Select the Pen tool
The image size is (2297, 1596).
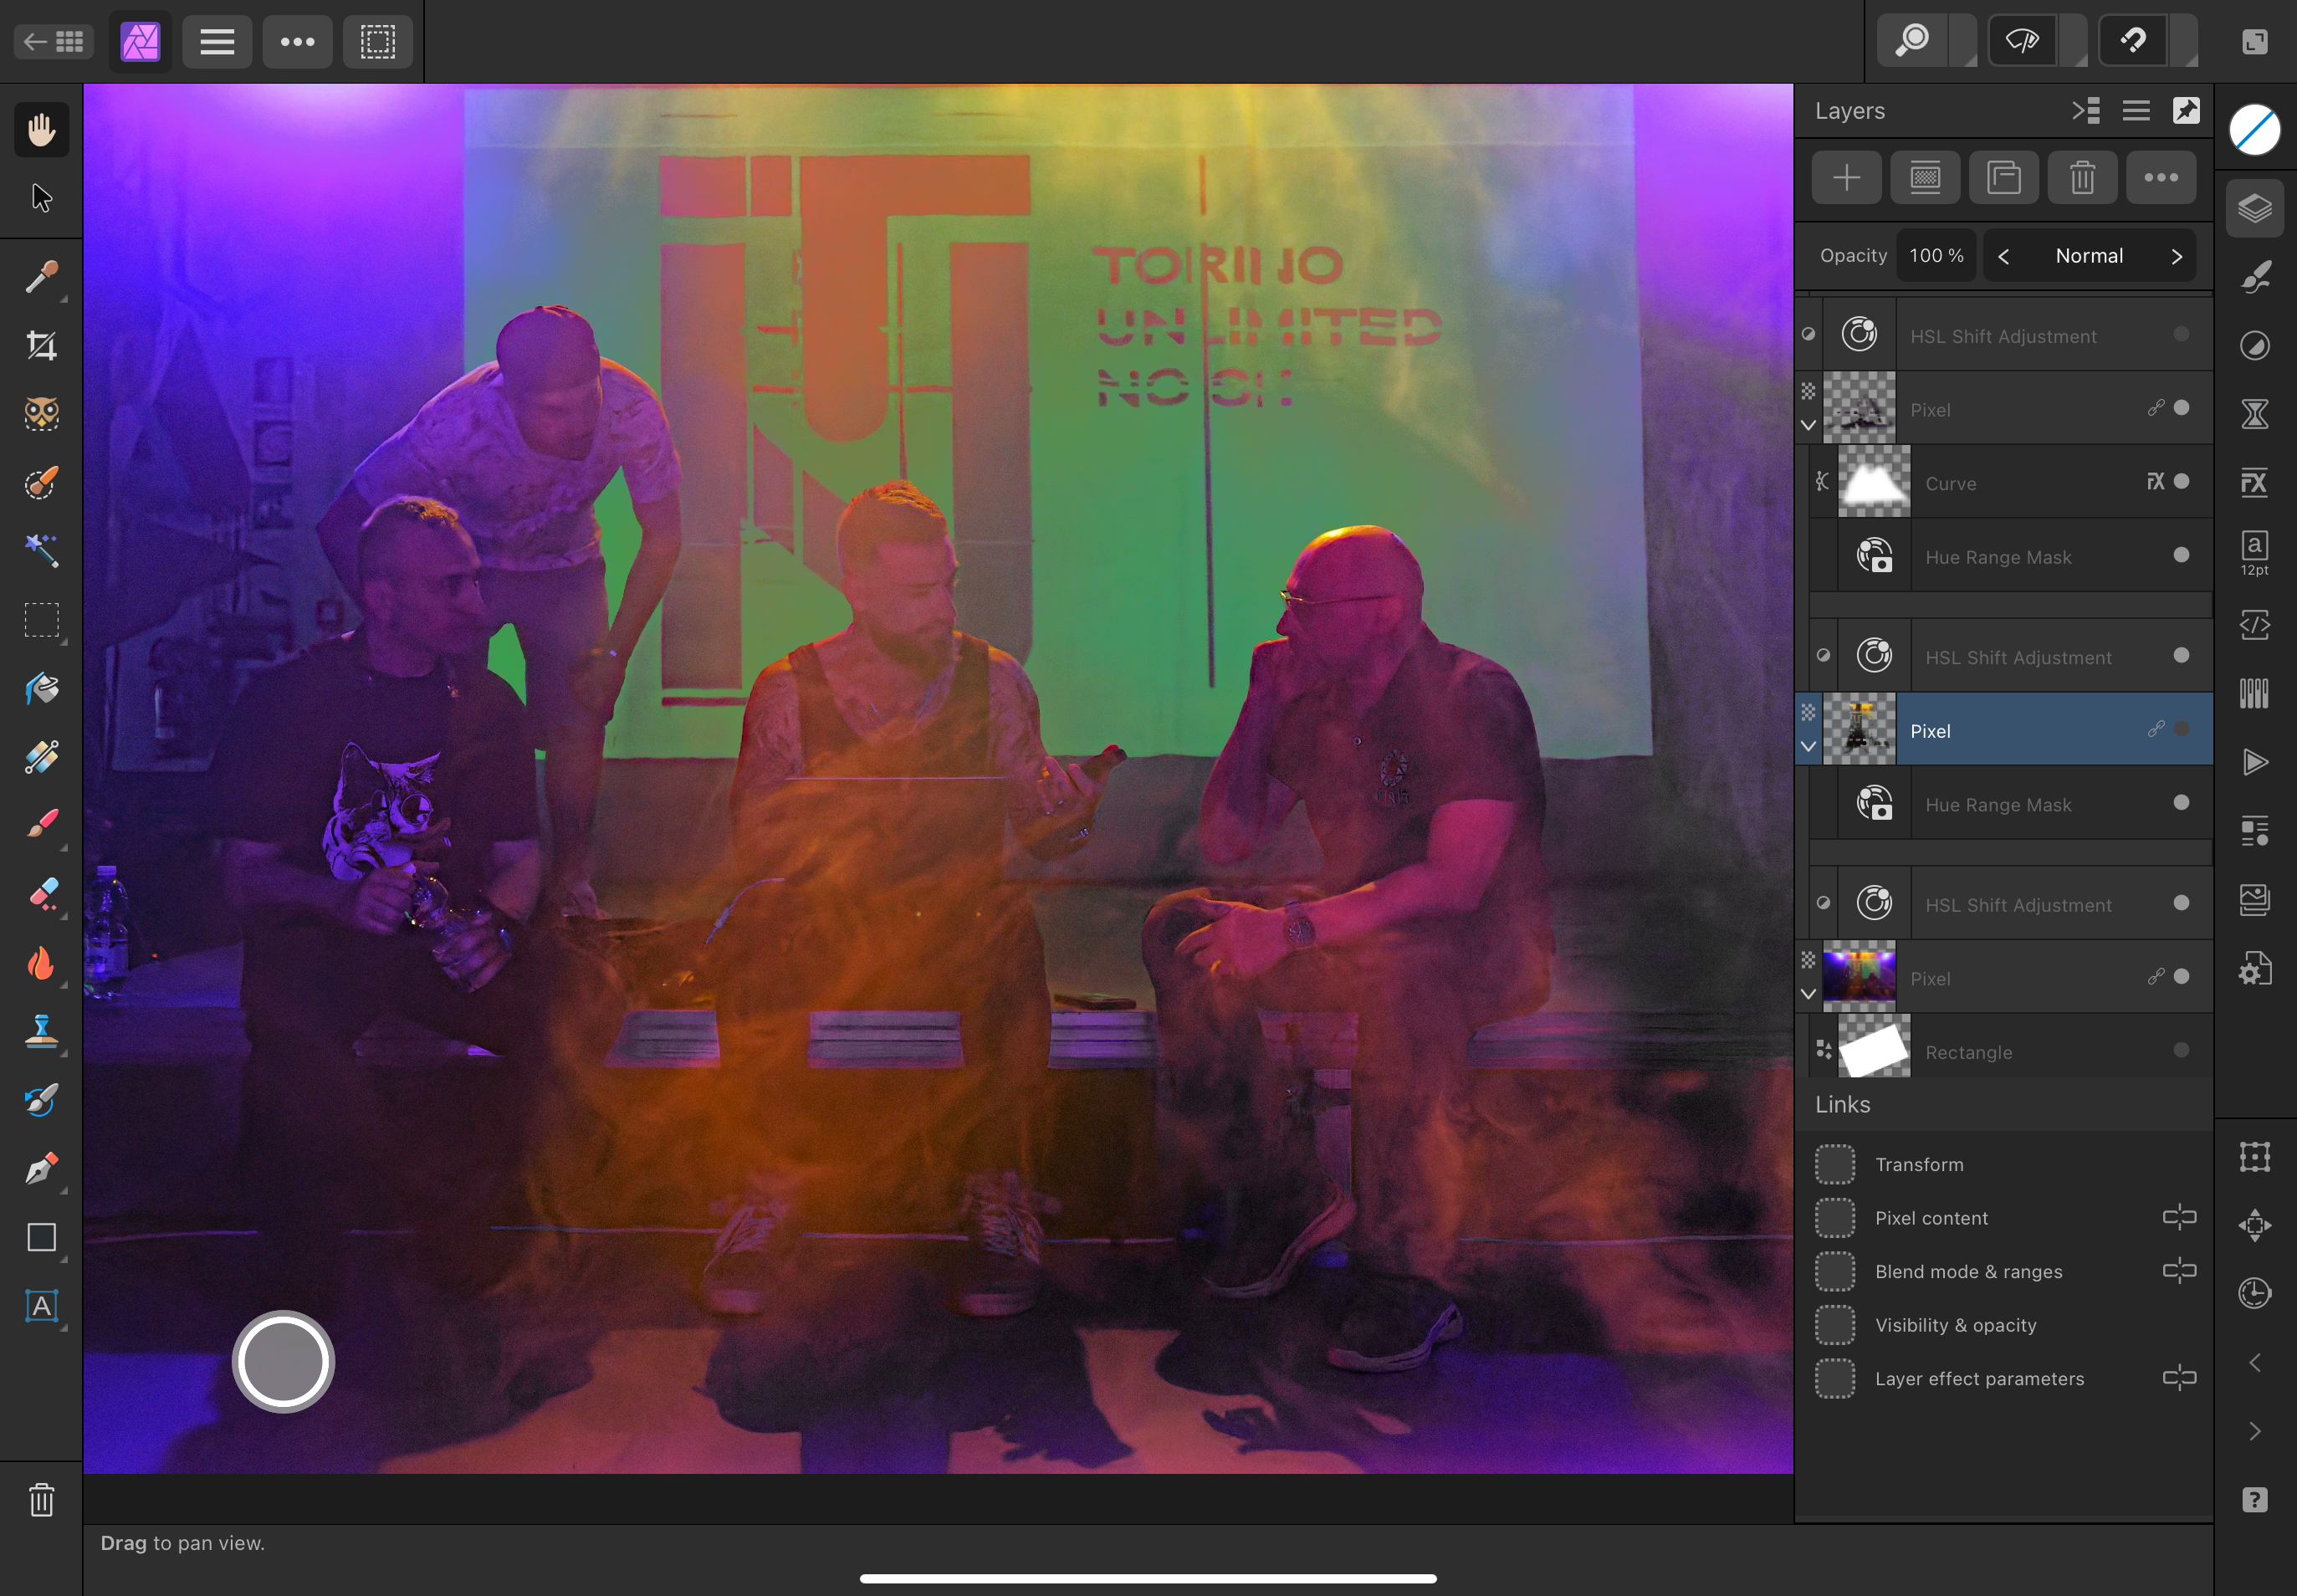(41, 1168)
